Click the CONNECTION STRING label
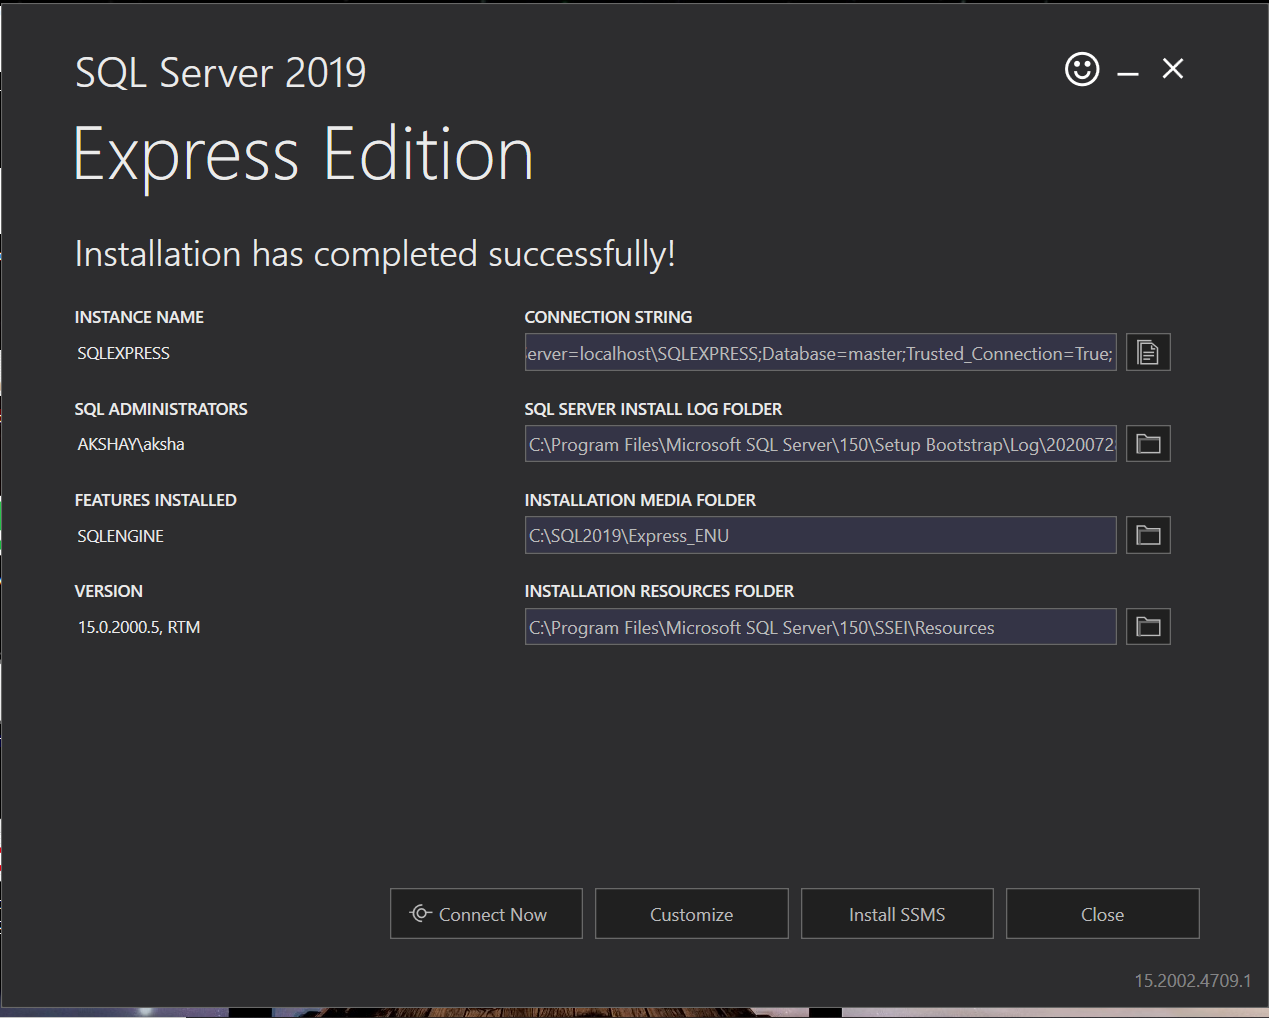1269x1018 pixels. pyautogui.click(x=608, y=317)
